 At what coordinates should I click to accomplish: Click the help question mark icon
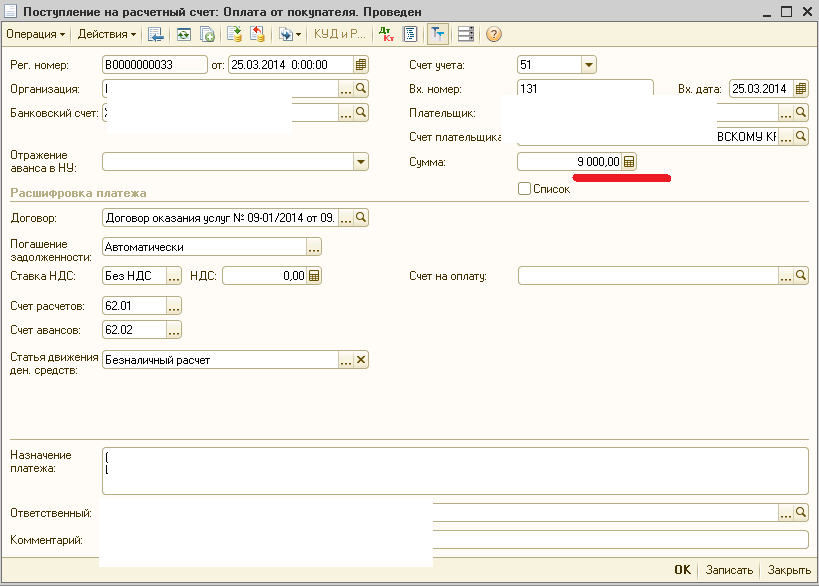493,34
